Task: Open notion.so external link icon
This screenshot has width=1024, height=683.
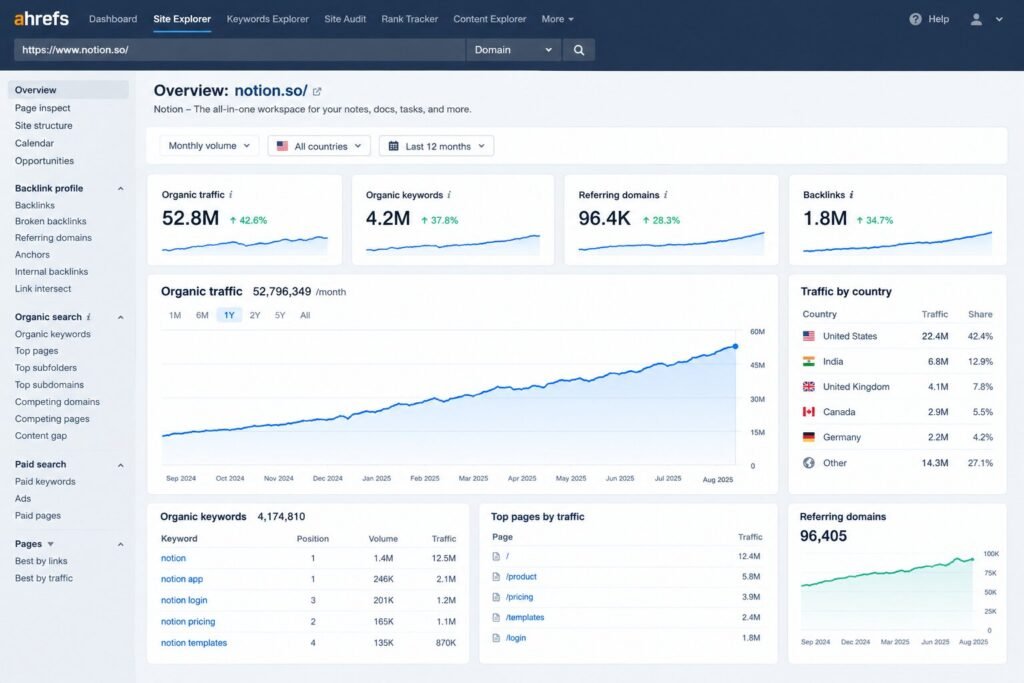Action: click(317, 91)
